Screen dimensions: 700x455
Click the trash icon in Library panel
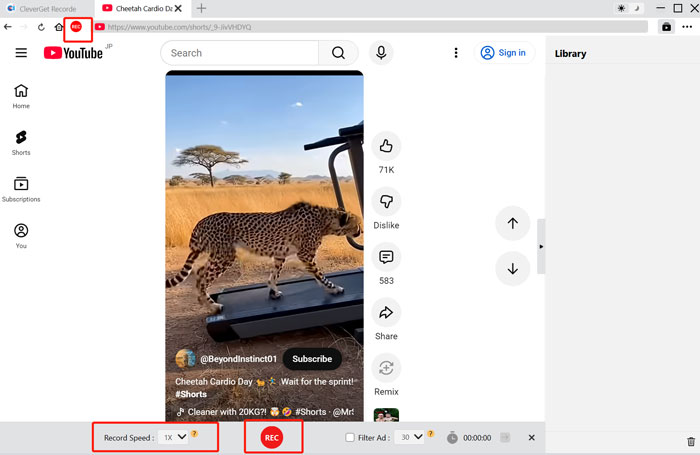[691, 442]
